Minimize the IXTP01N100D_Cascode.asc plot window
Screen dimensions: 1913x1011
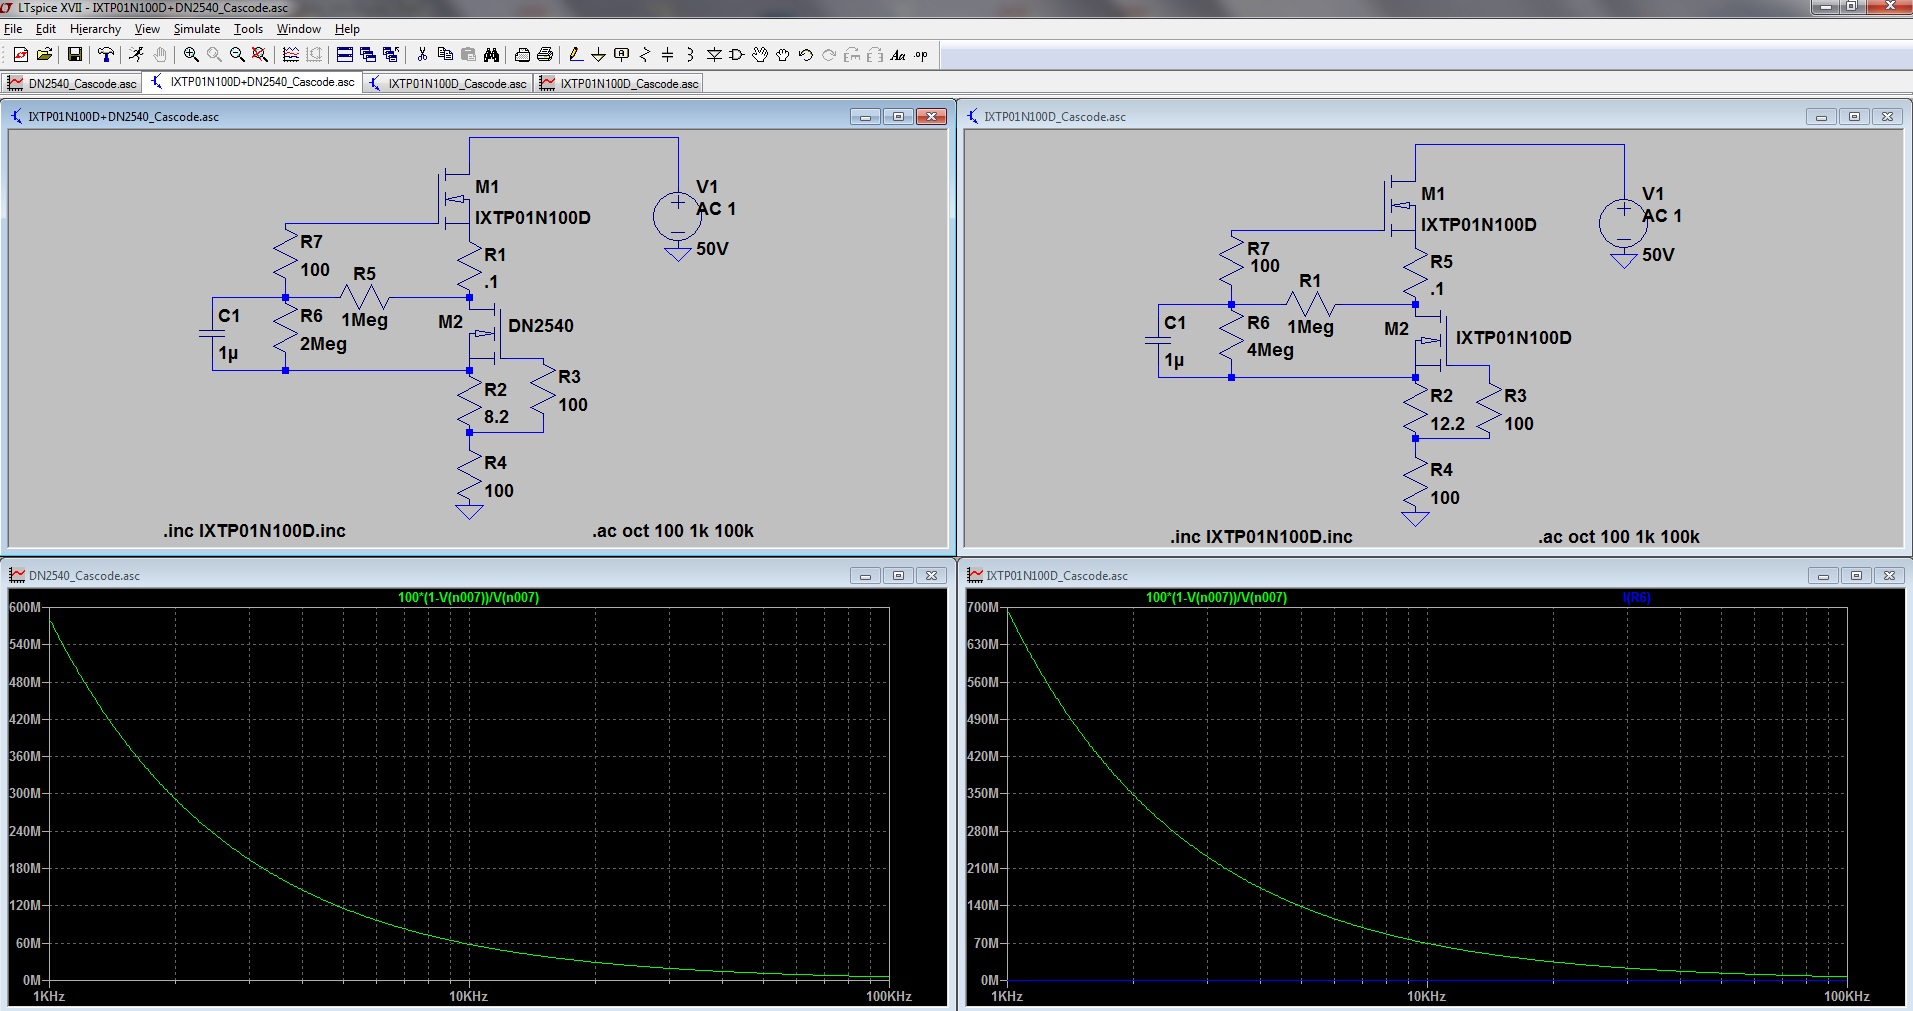[x=1823, y=575]
